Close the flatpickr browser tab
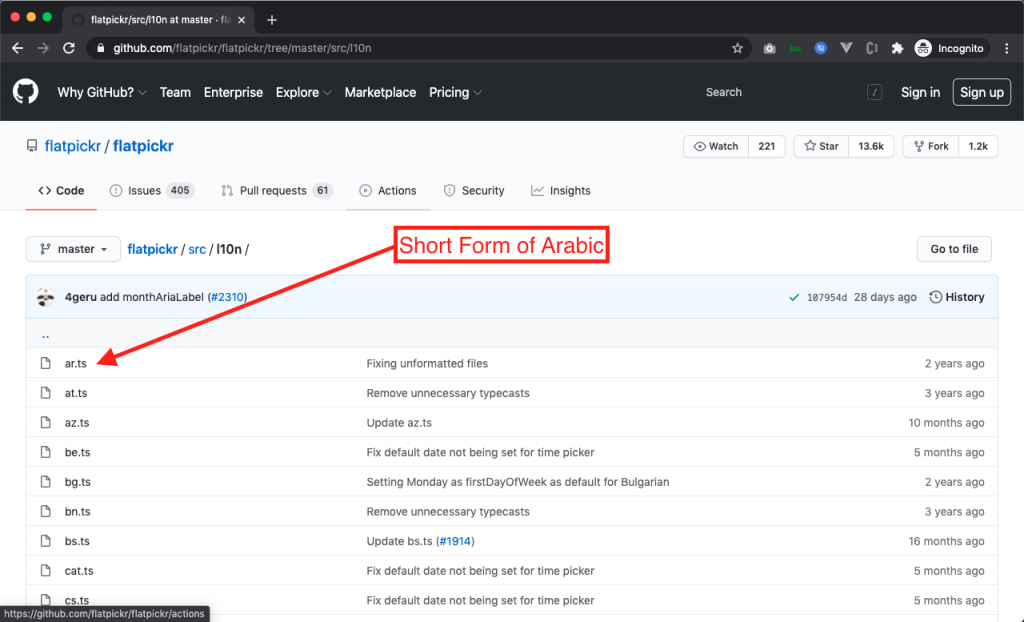 (242, 20)
